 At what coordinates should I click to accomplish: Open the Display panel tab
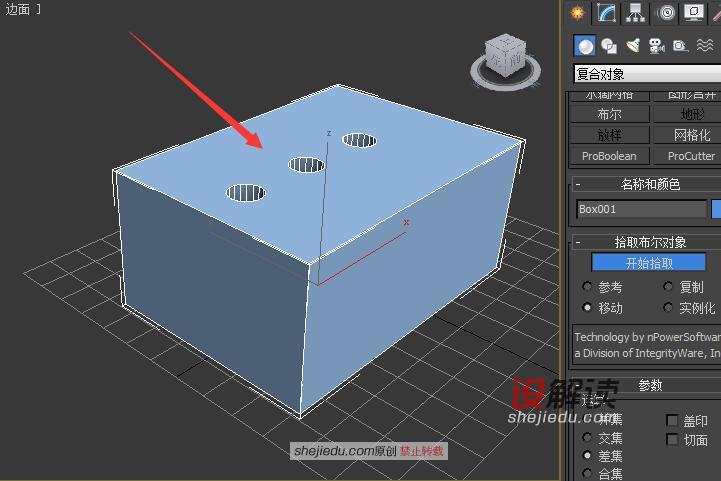click(694, 12)
